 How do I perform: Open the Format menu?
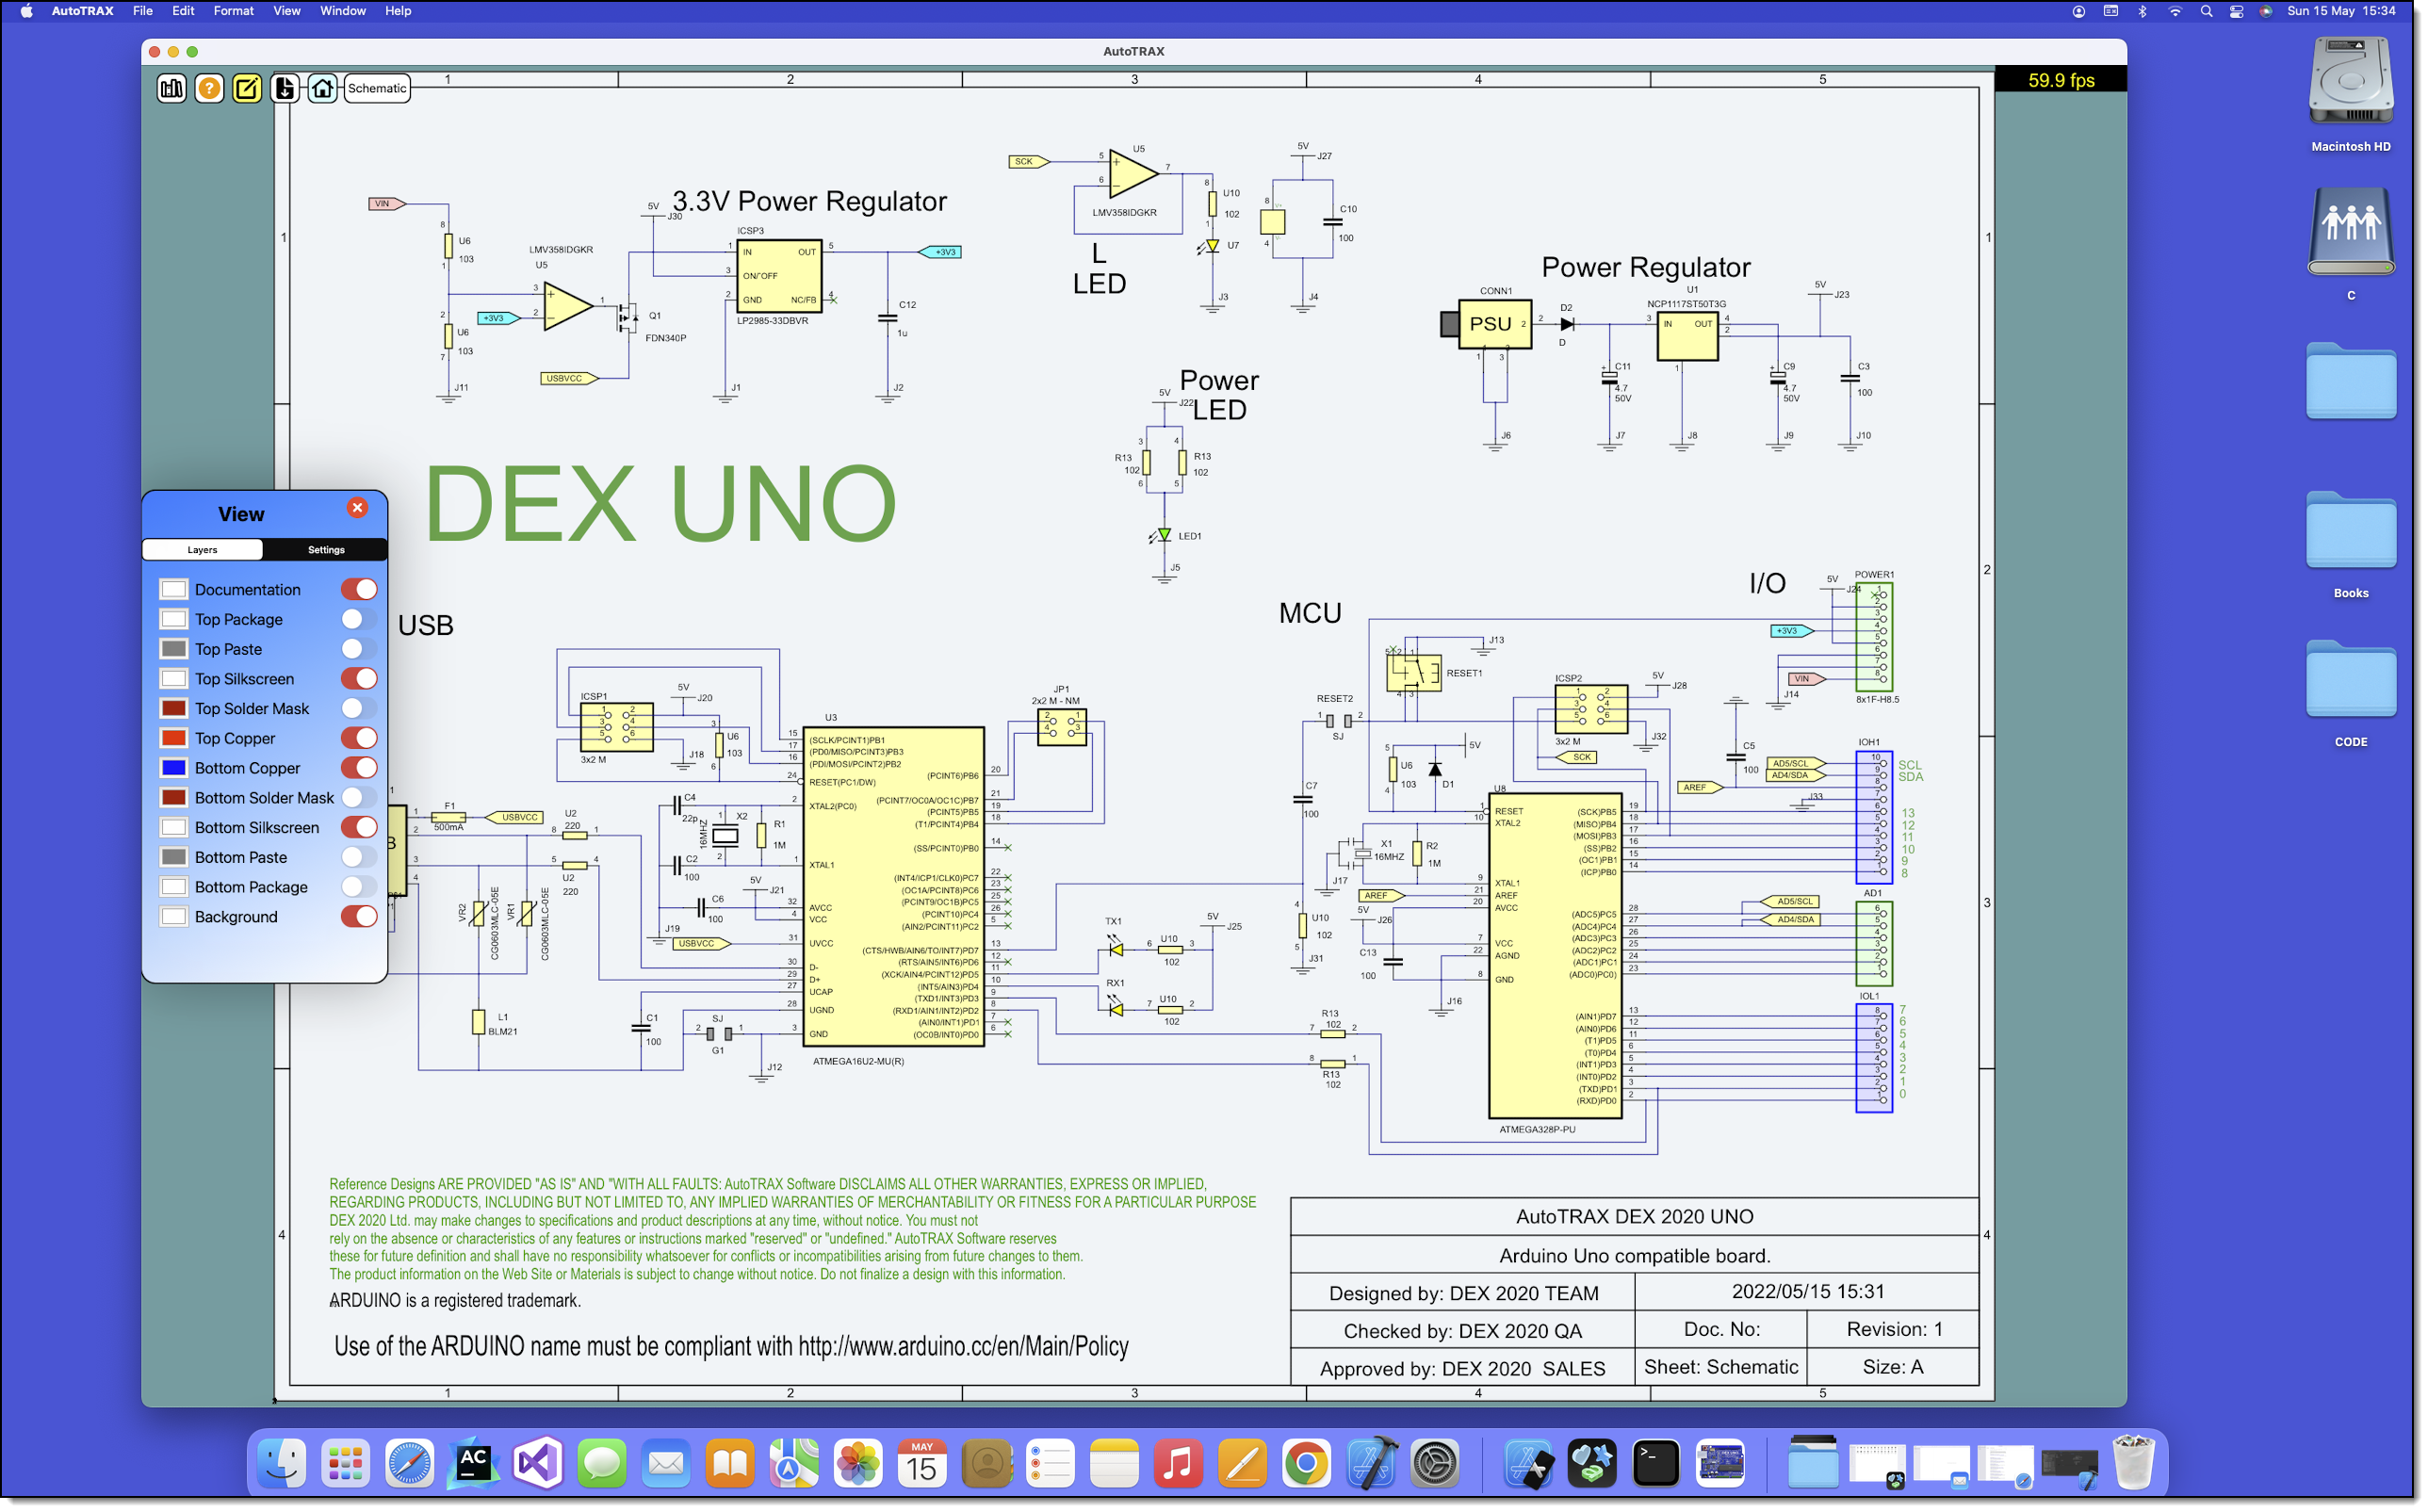coord(233,11)
